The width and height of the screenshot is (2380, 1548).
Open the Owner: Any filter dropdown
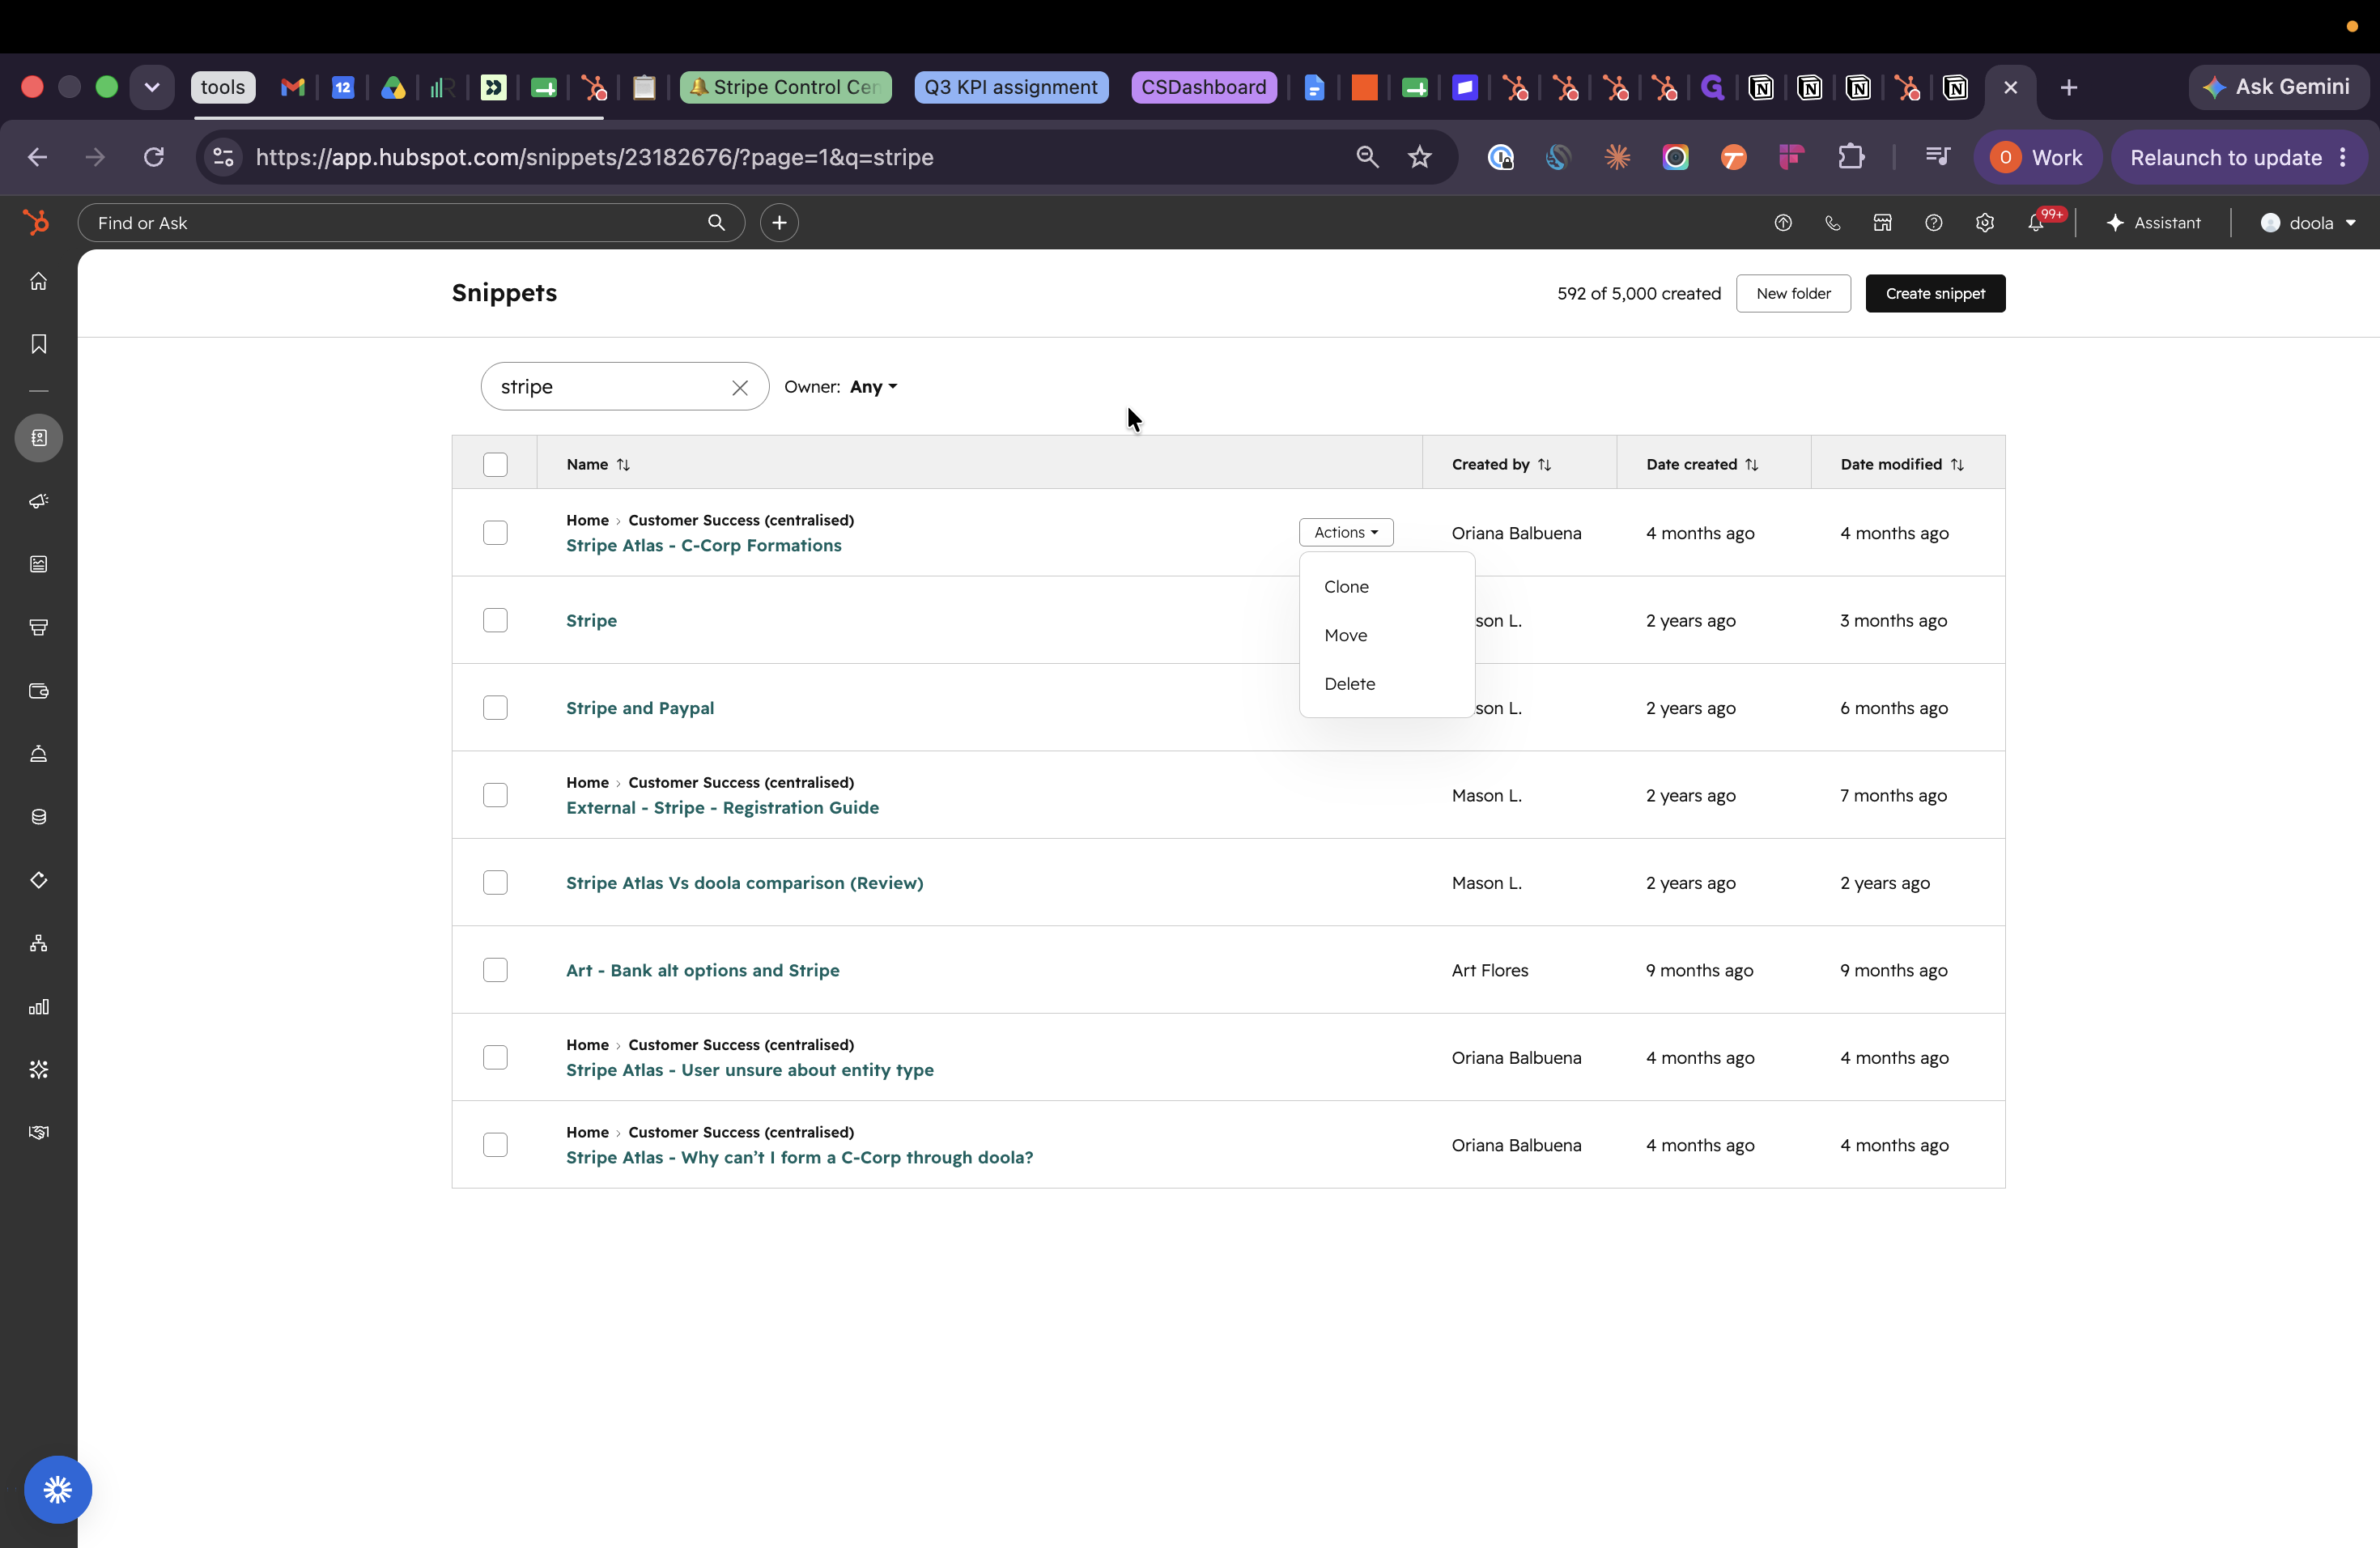(x=874, y=387)
